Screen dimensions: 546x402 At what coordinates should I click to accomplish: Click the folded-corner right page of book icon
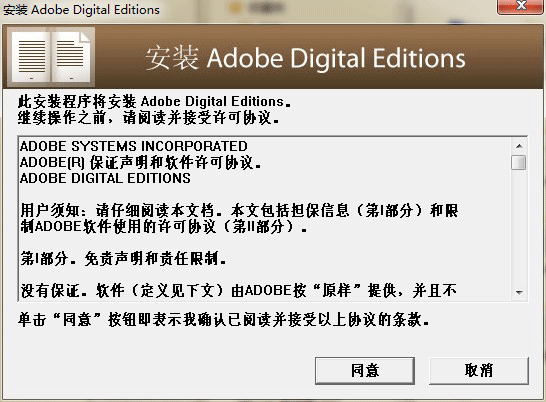coord(71,56)
